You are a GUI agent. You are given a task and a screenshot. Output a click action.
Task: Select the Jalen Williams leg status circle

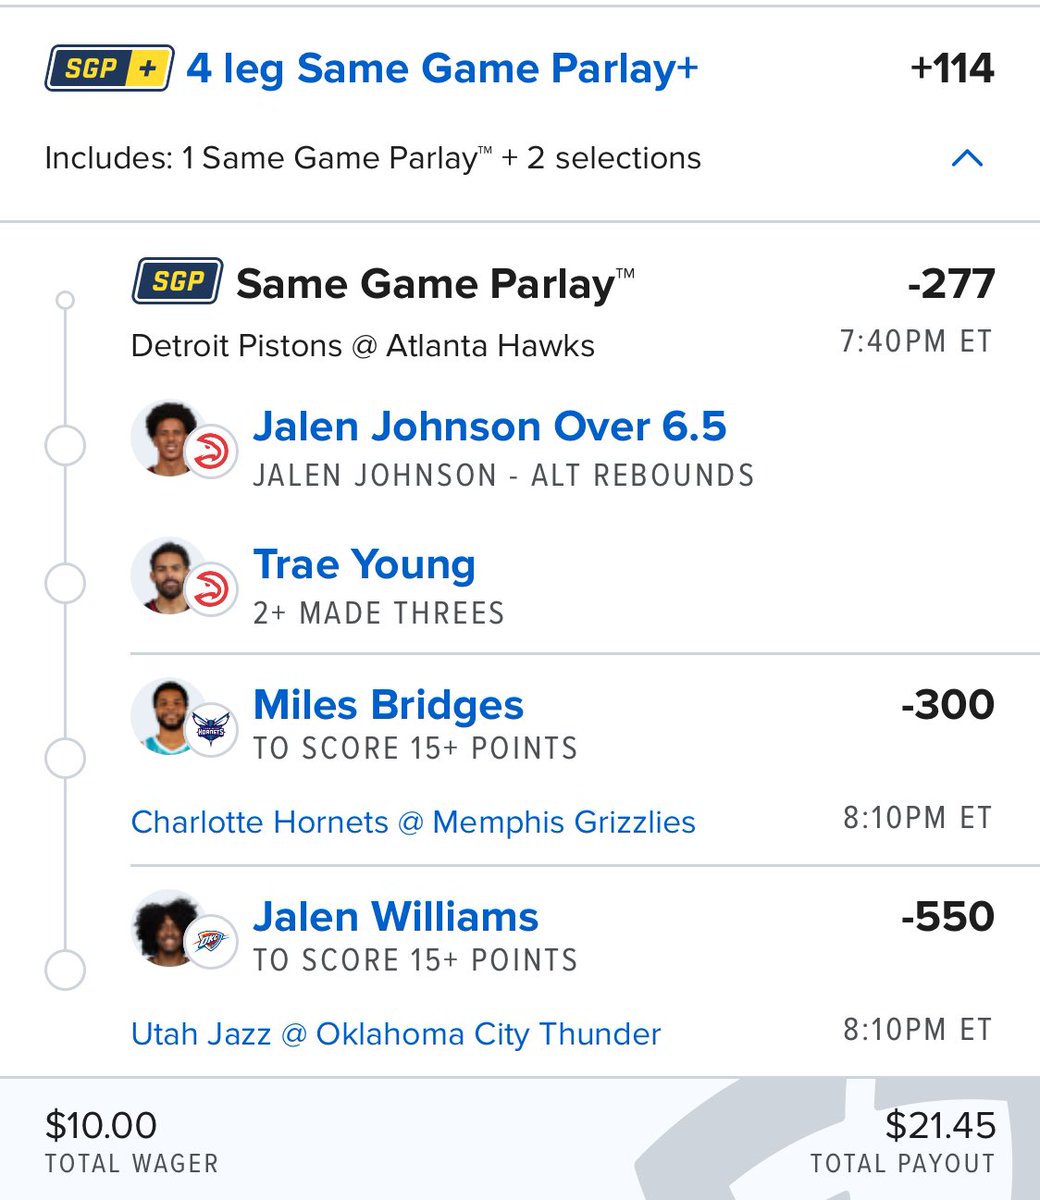click(66, 970)
